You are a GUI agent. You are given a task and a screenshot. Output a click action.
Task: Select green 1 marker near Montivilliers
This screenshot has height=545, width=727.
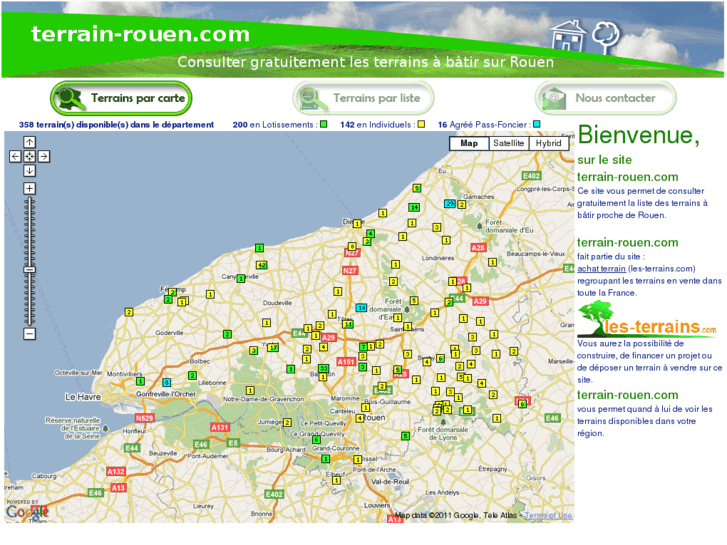point(140,381)
